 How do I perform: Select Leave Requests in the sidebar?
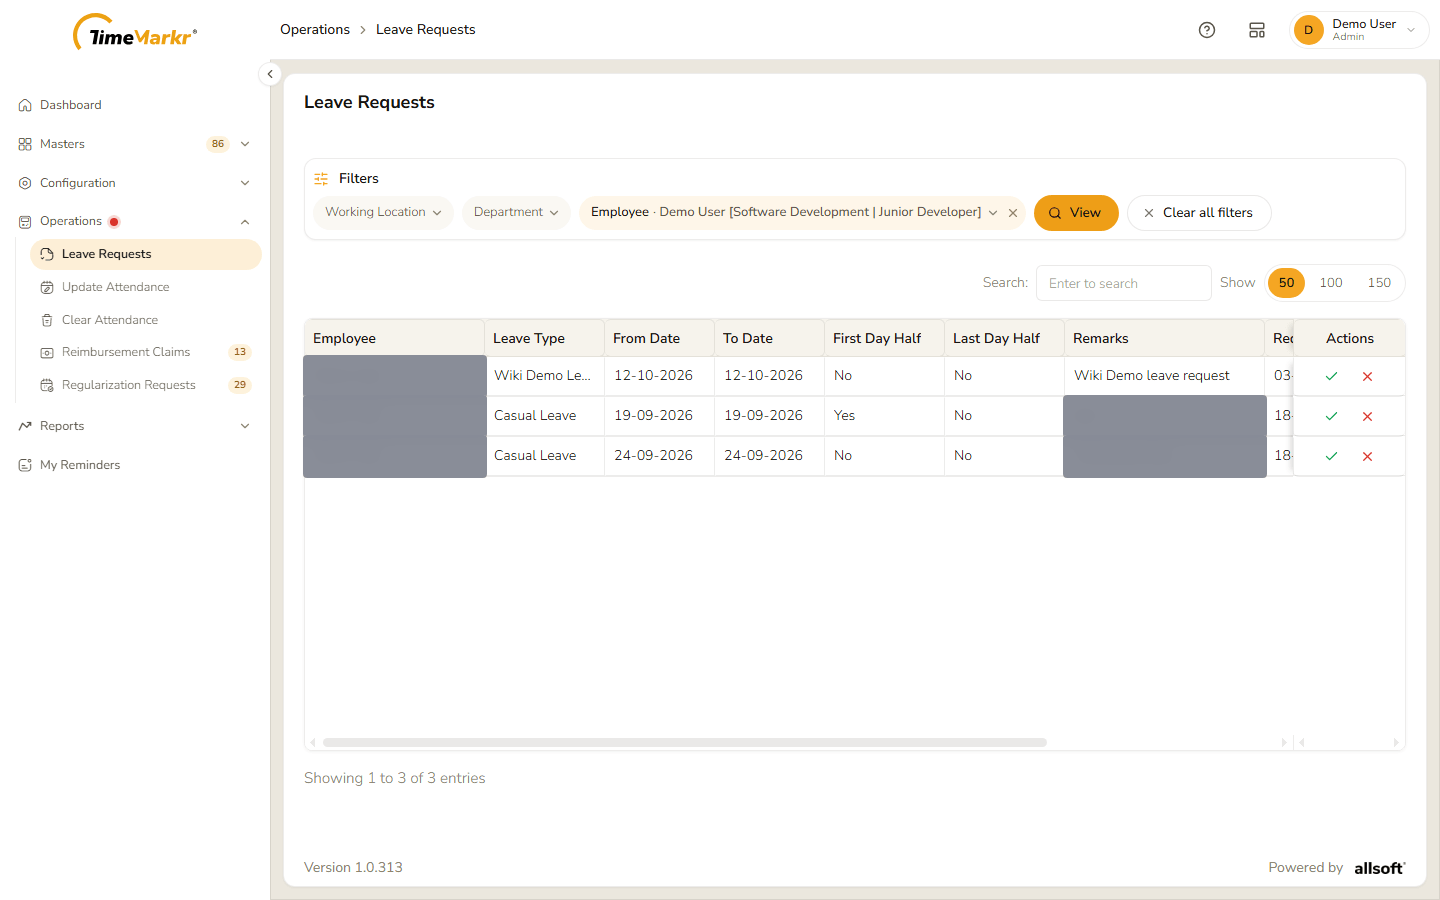(146, 254)
